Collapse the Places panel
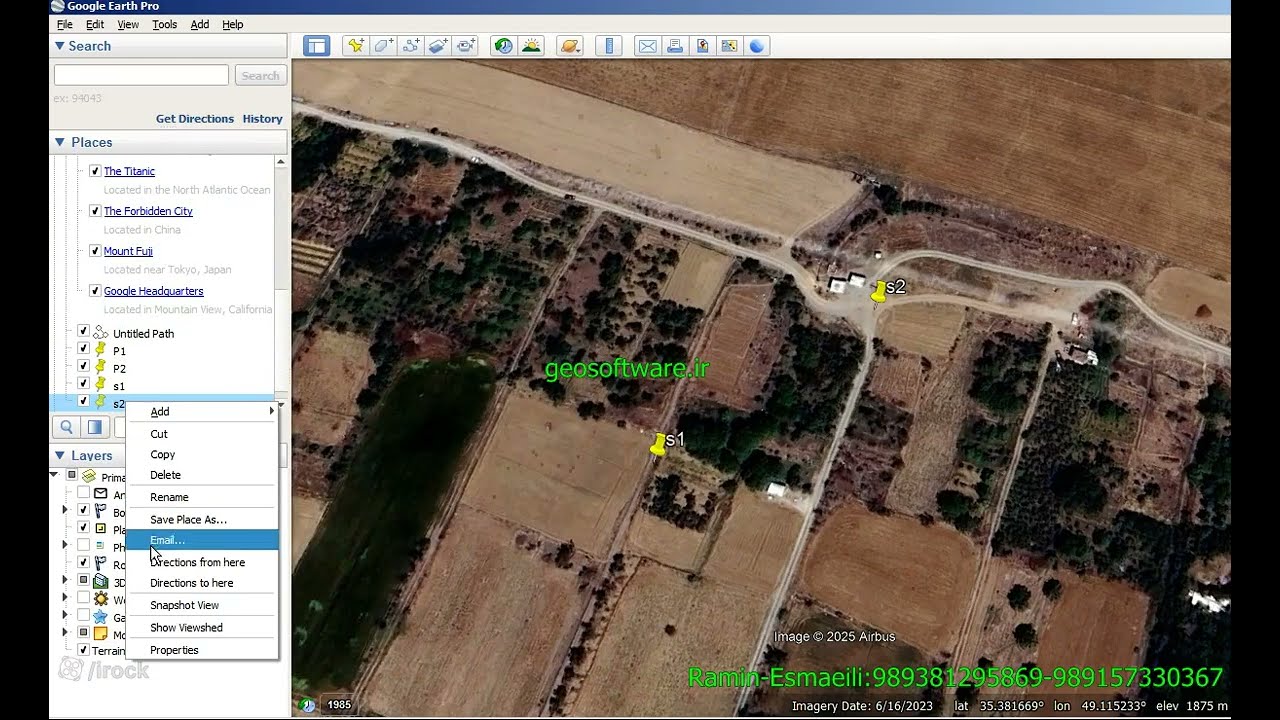Screen dimensions: 1280x720 point(60,142)
